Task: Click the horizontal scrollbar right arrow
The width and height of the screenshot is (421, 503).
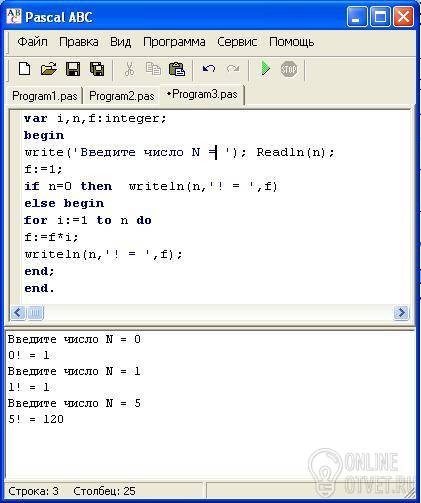Action: [x=401, y=313]
